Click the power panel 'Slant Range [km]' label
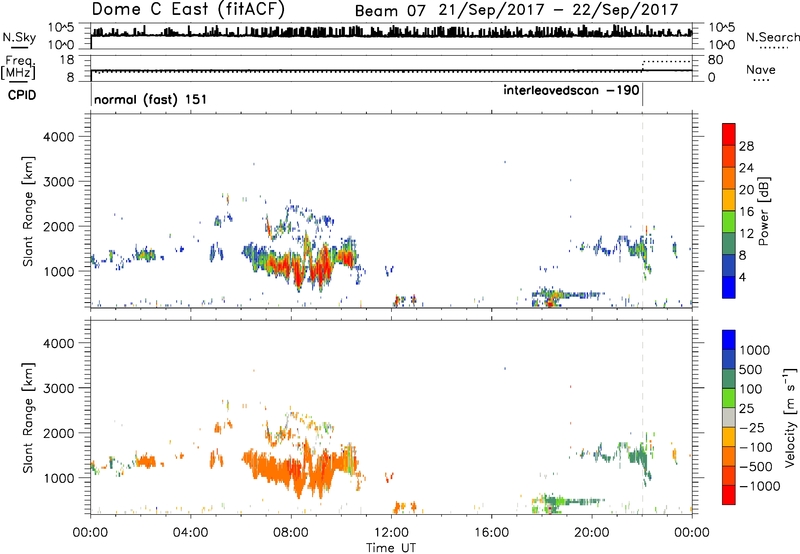The image size is (800, 554). 28,211
